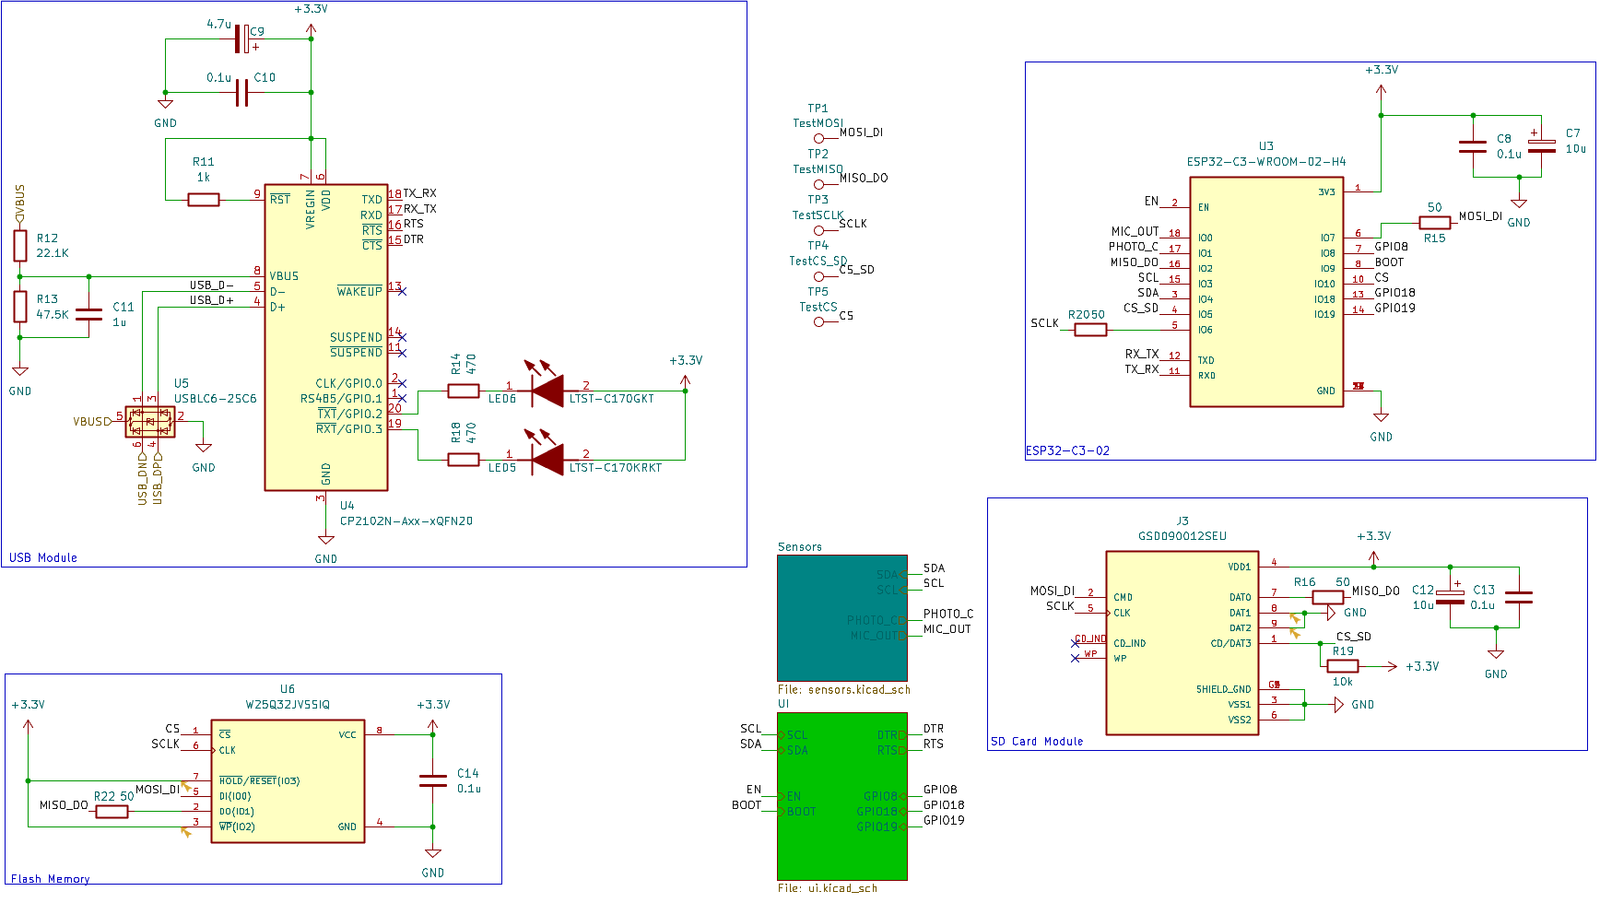Select test point TP1 TestMOSI circle

819,139
